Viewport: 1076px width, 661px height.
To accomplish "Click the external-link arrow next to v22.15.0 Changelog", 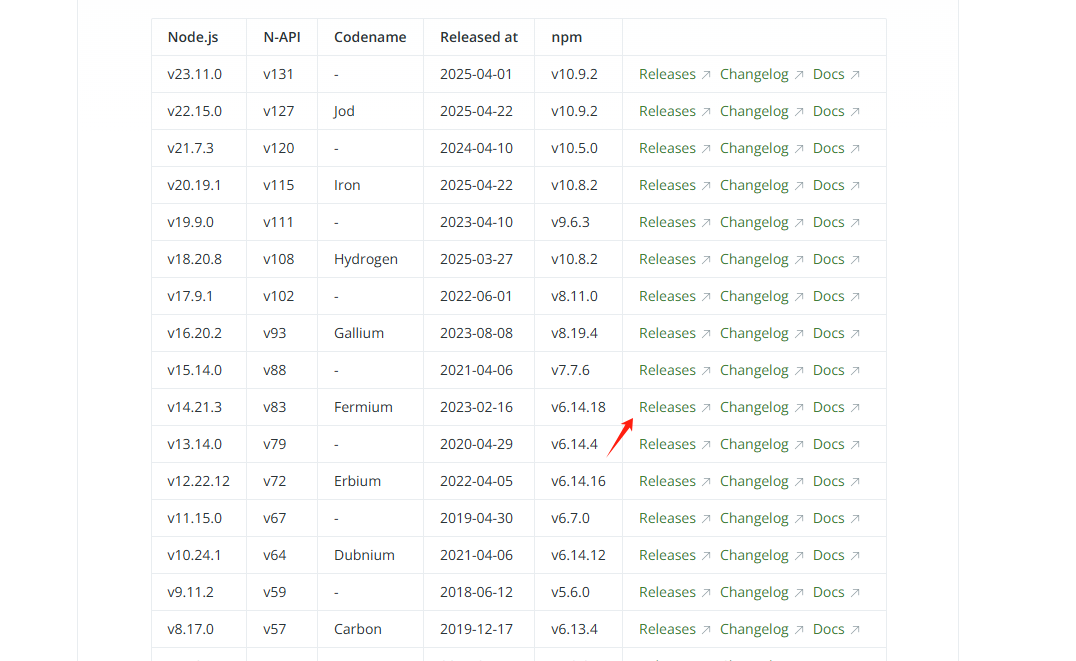I will (798, 110).
